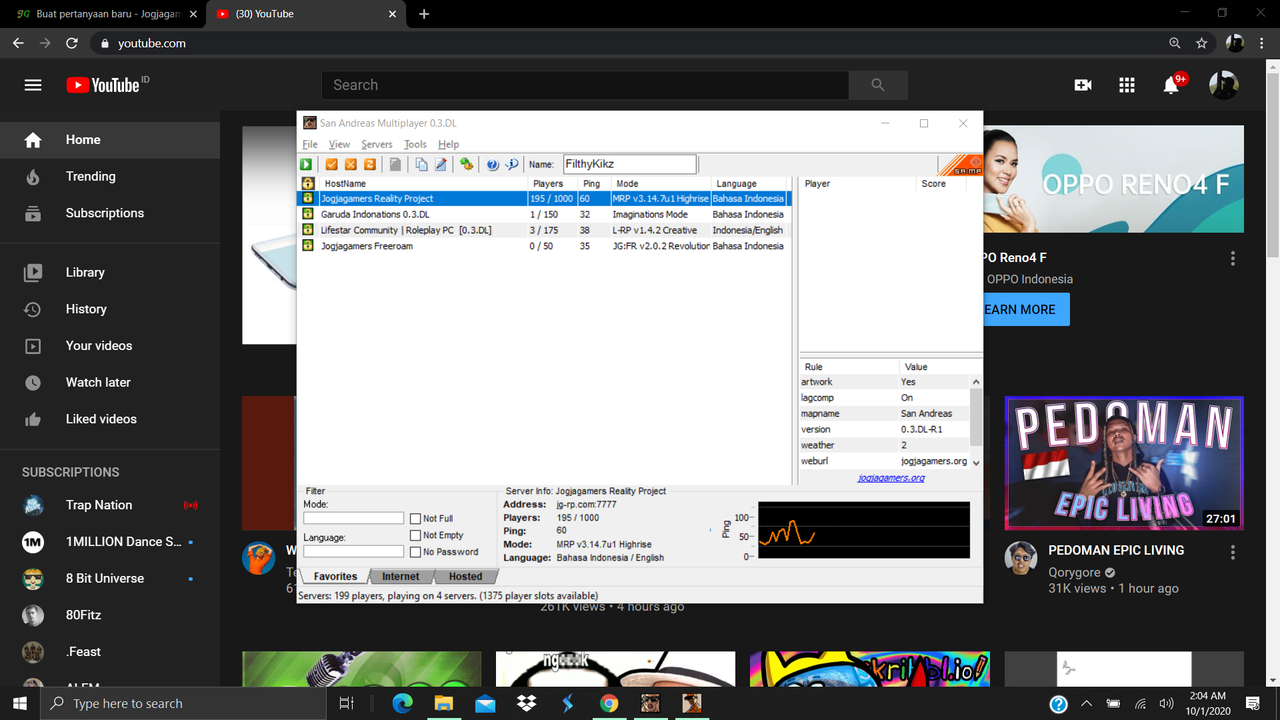
Task: Open Watch later in sidebar
Action: pyautogui.click(x=110, y=382)
